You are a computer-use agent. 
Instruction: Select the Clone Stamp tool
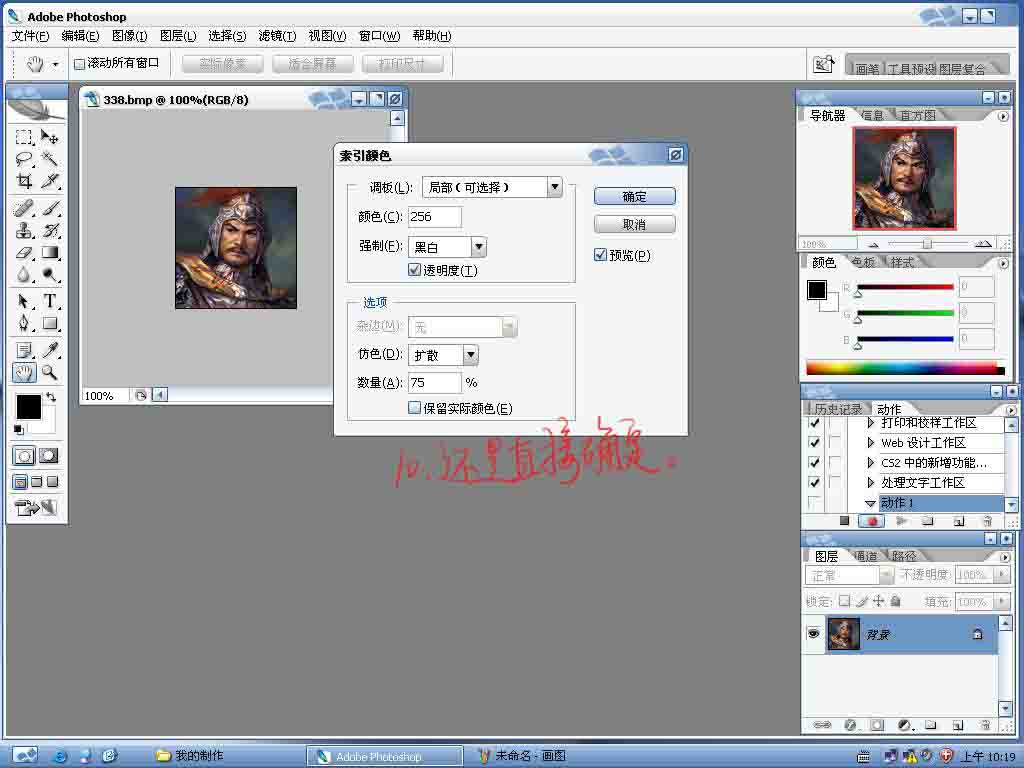24,231
